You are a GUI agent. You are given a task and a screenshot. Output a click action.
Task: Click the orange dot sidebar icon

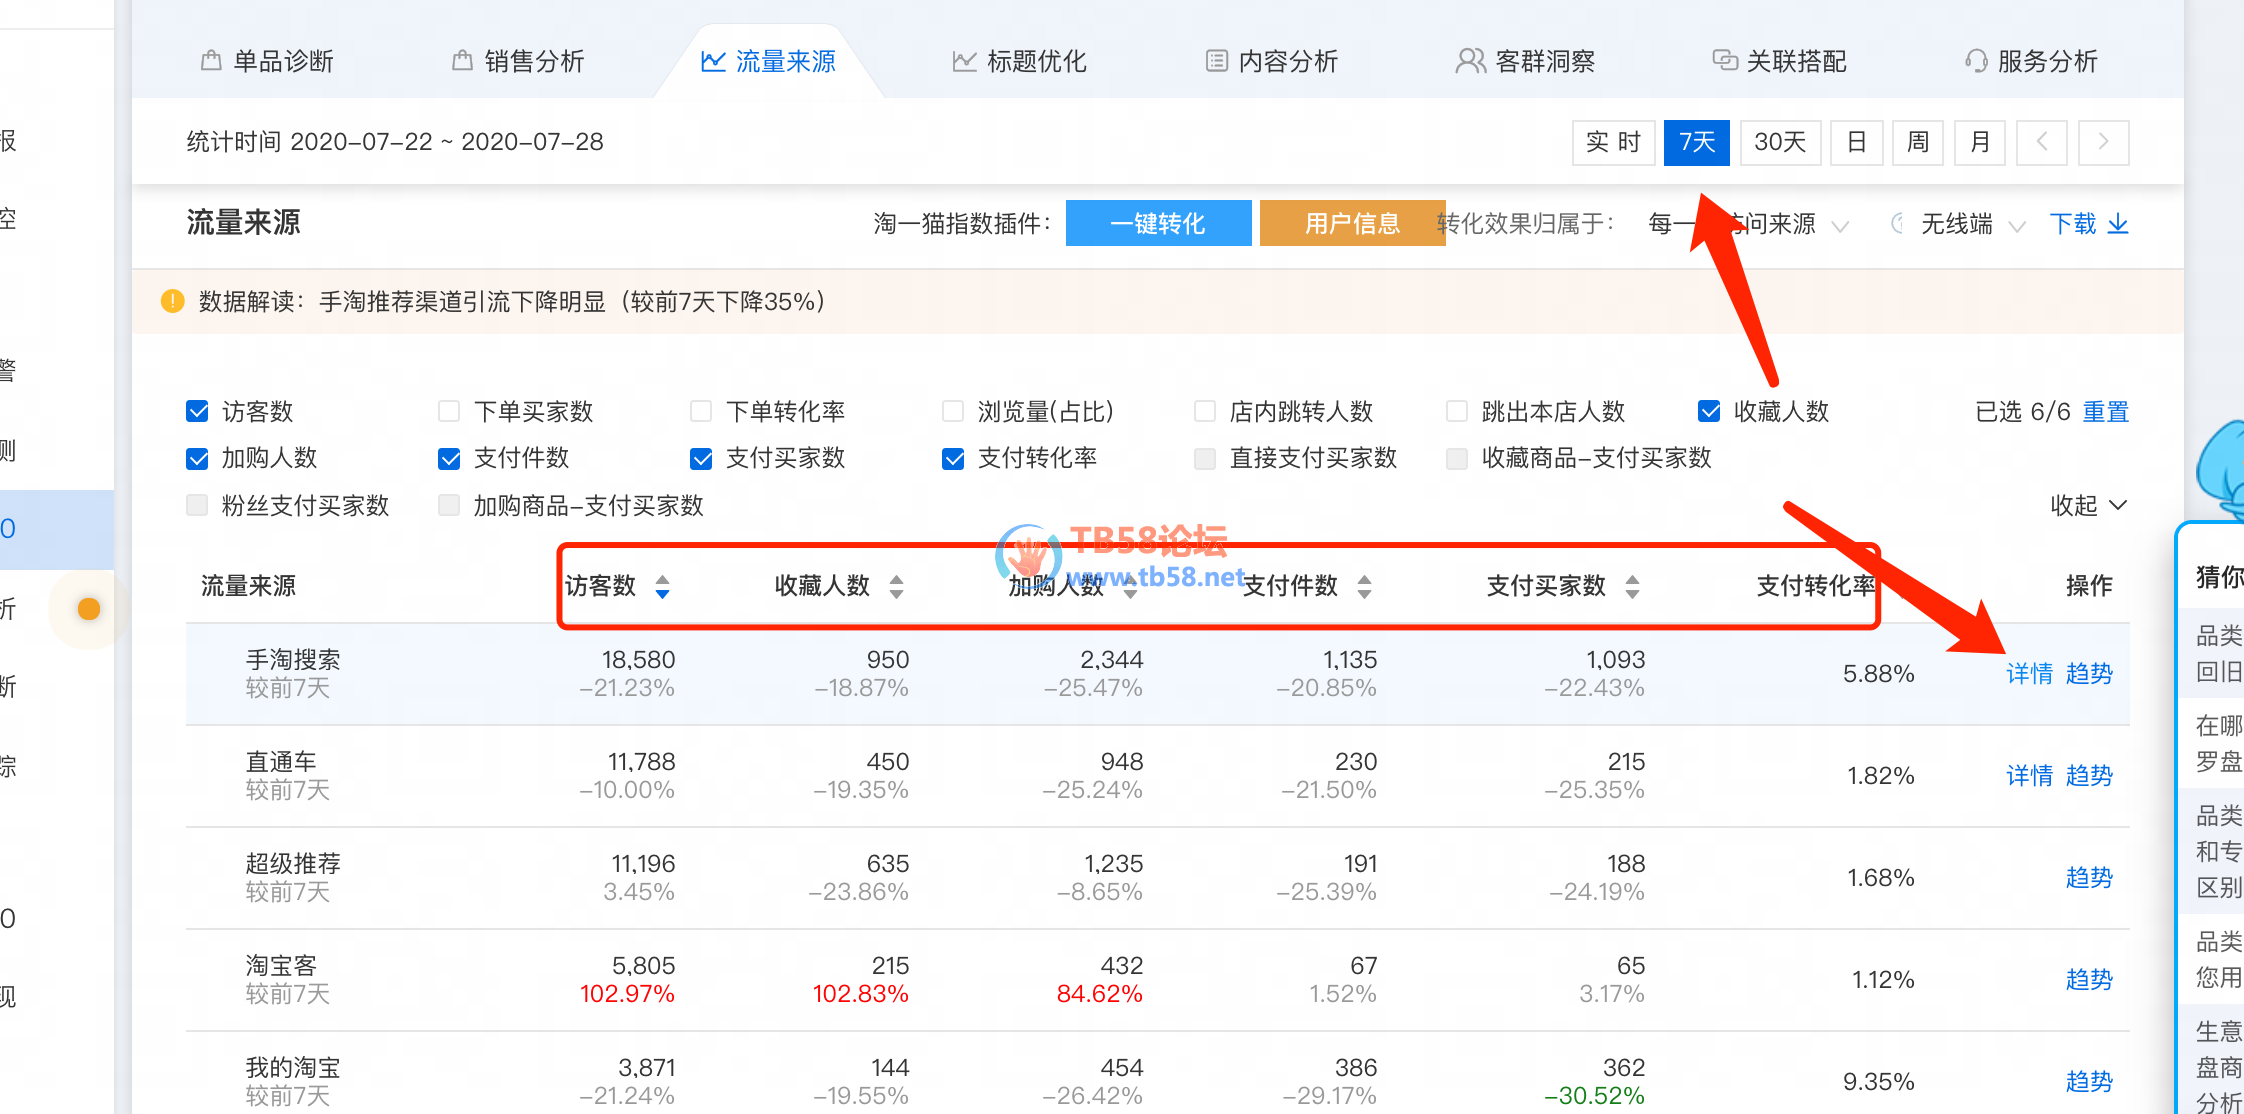[89, 609]
